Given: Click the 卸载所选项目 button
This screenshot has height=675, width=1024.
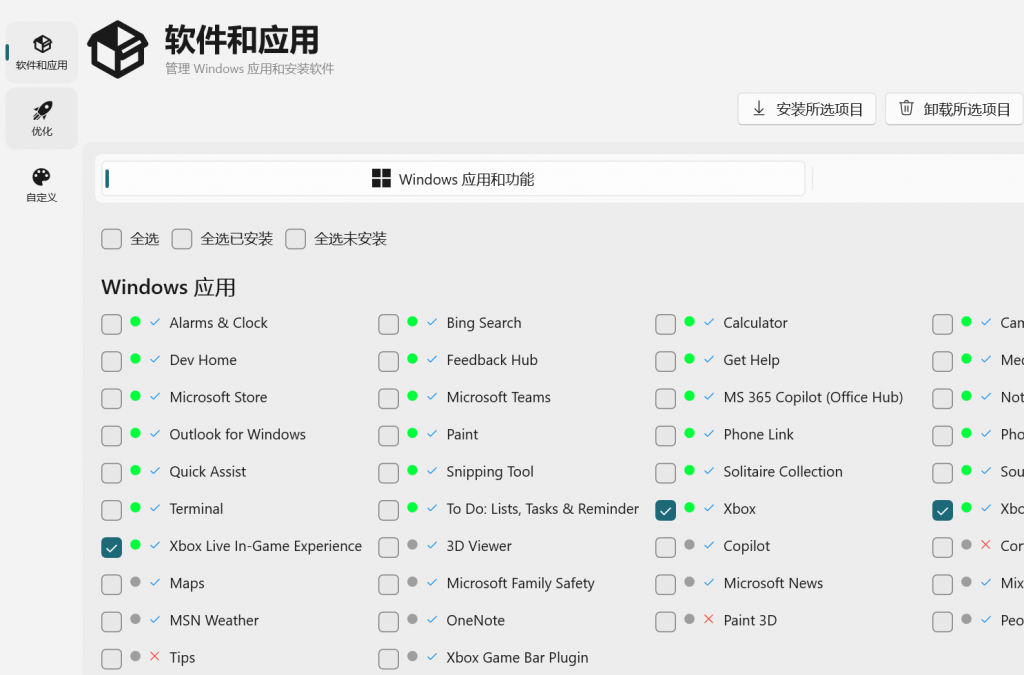Looking at the screenshot, I should (954, 108).
